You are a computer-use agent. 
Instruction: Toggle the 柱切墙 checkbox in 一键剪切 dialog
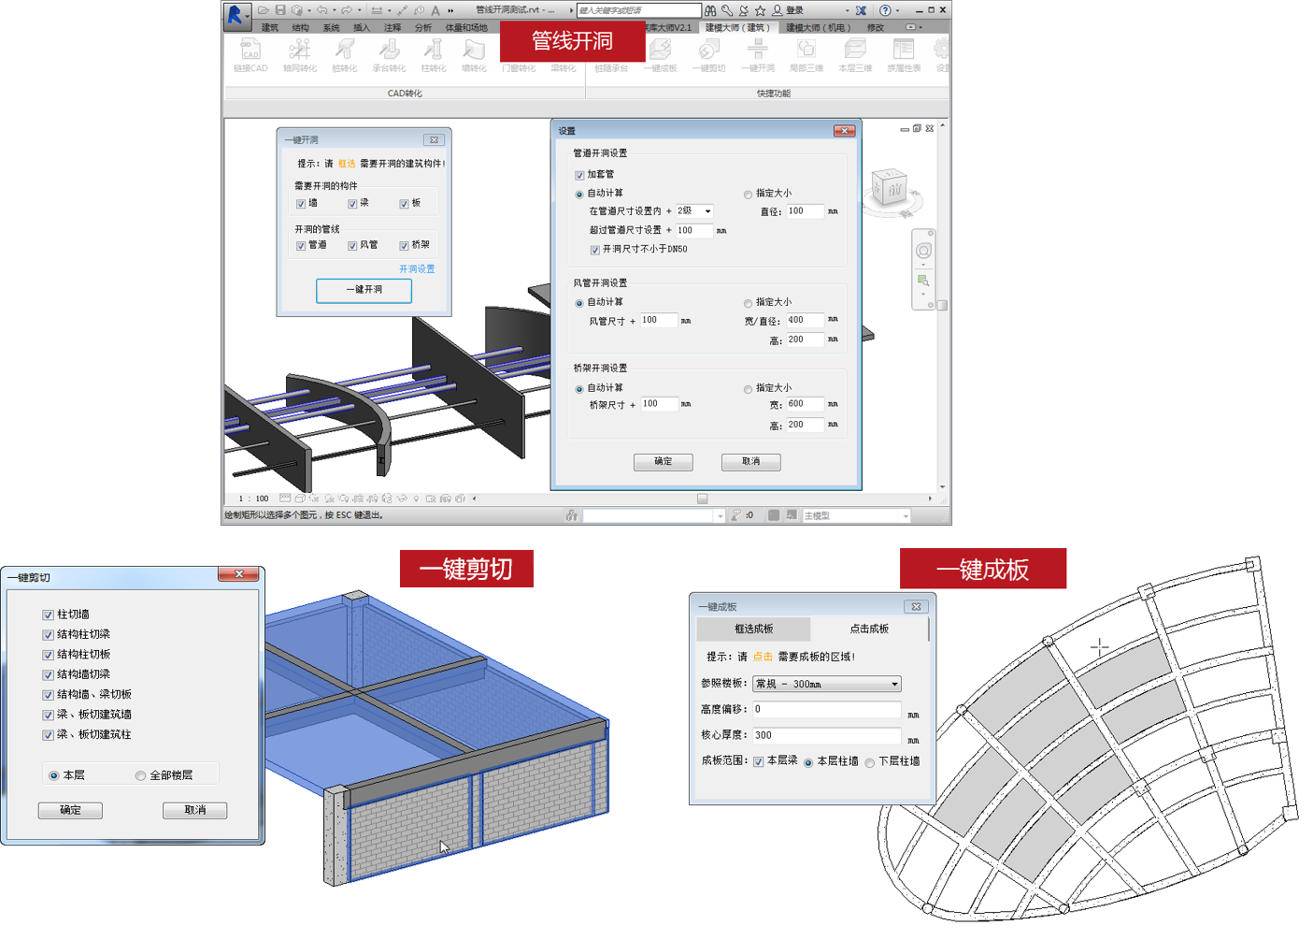tap(48, 615)
